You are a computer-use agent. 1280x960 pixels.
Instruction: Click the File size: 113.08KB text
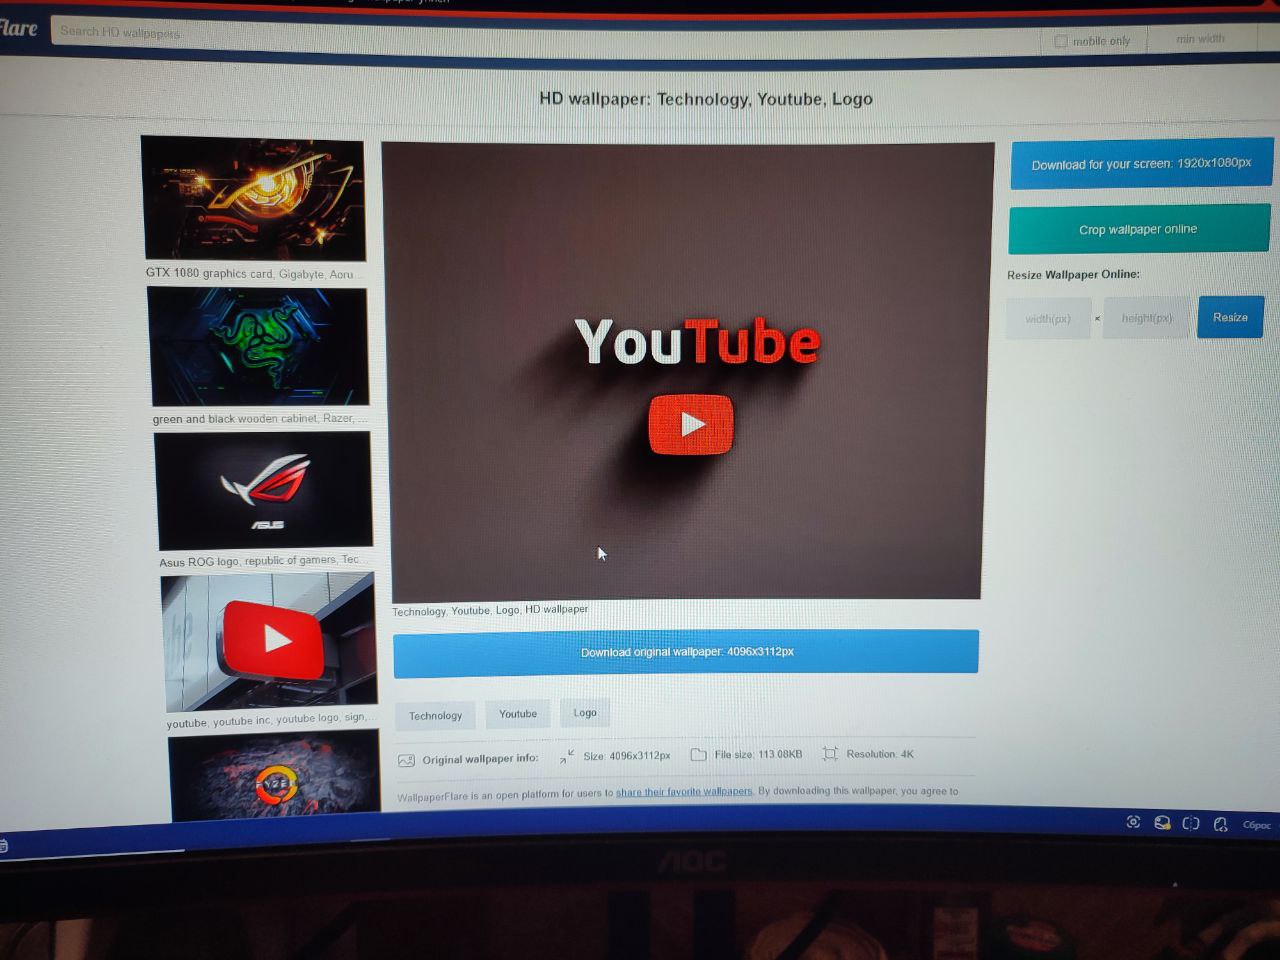click(x=758, y=755)
